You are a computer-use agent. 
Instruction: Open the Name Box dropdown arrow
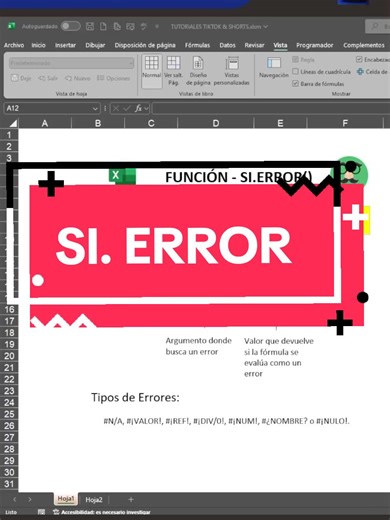[95, 109]
